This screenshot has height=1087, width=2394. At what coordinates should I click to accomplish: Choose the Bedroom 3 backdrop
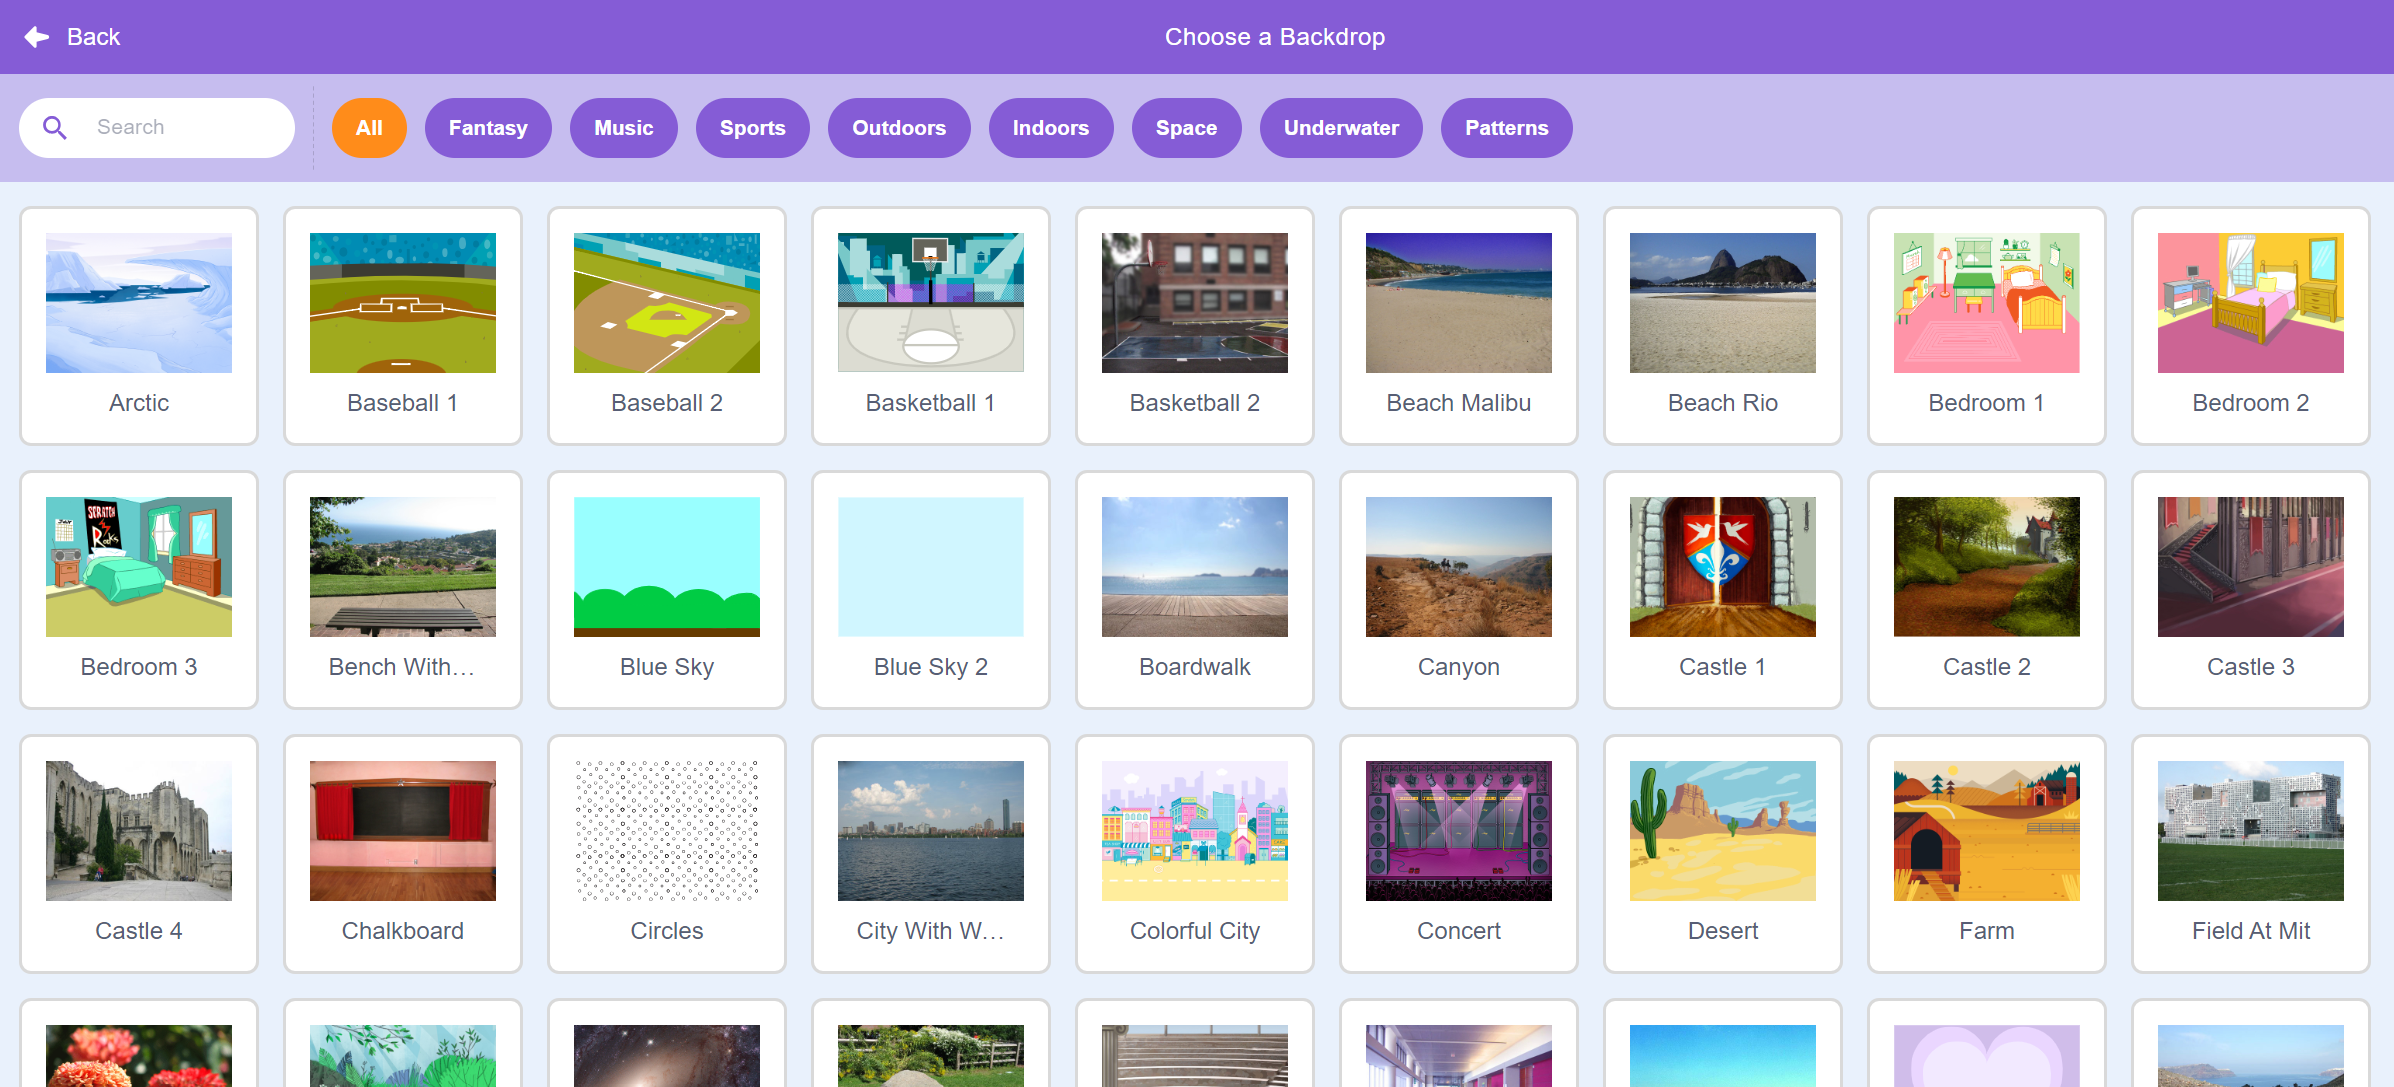(139, 590)
